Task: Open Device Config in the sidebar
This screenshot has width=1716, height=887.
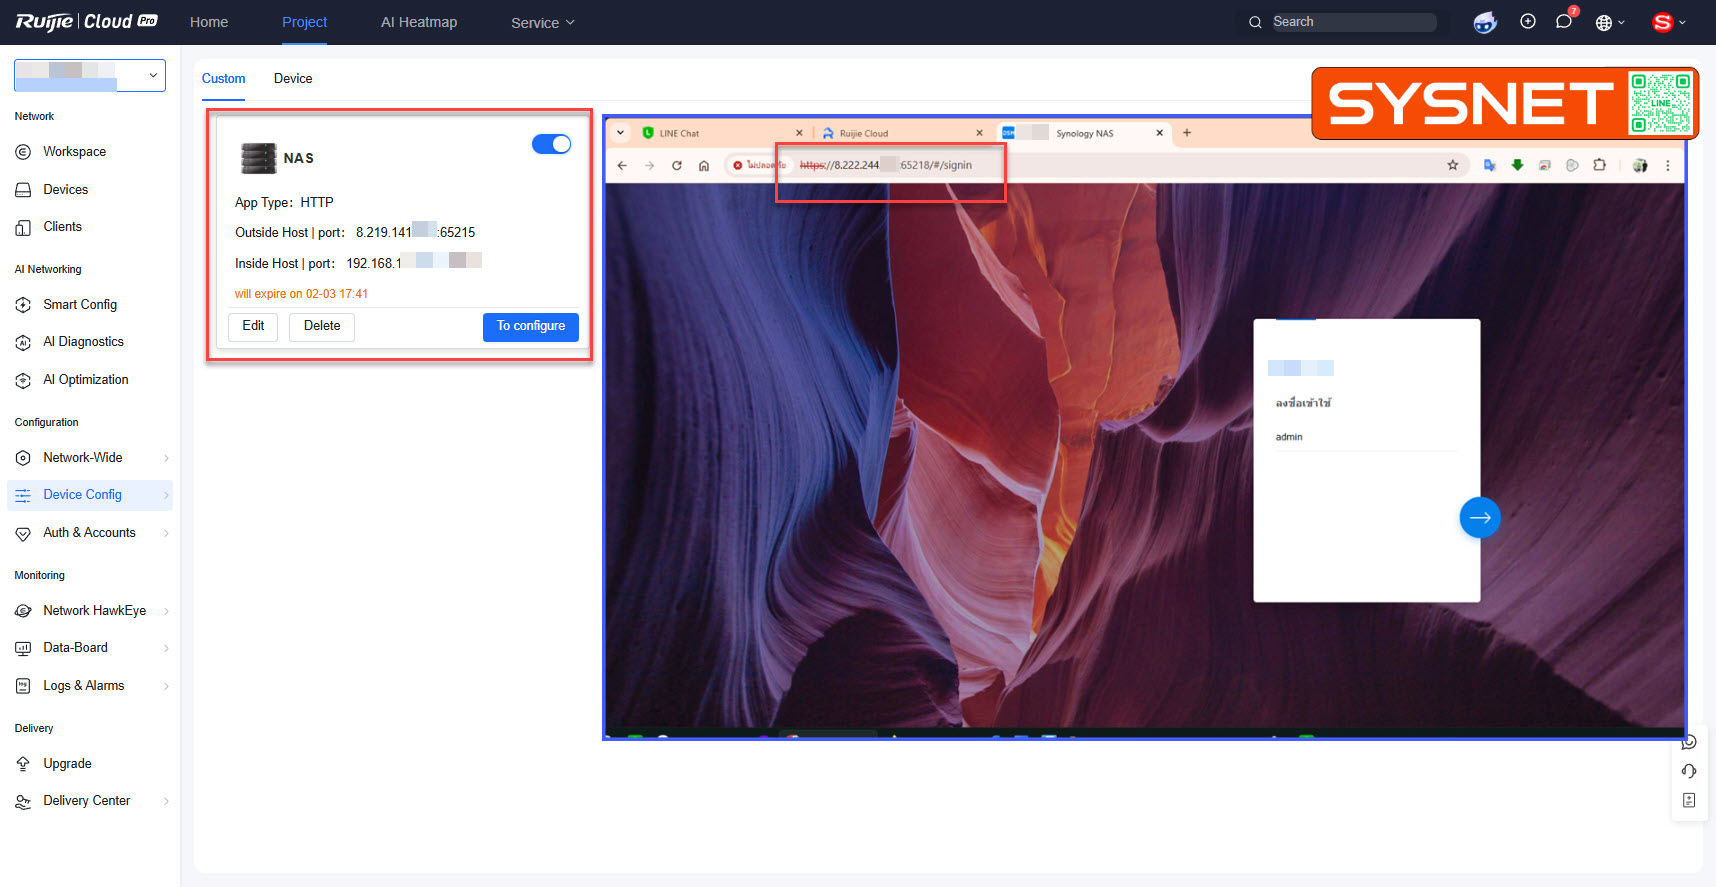Action: [90, 495]
